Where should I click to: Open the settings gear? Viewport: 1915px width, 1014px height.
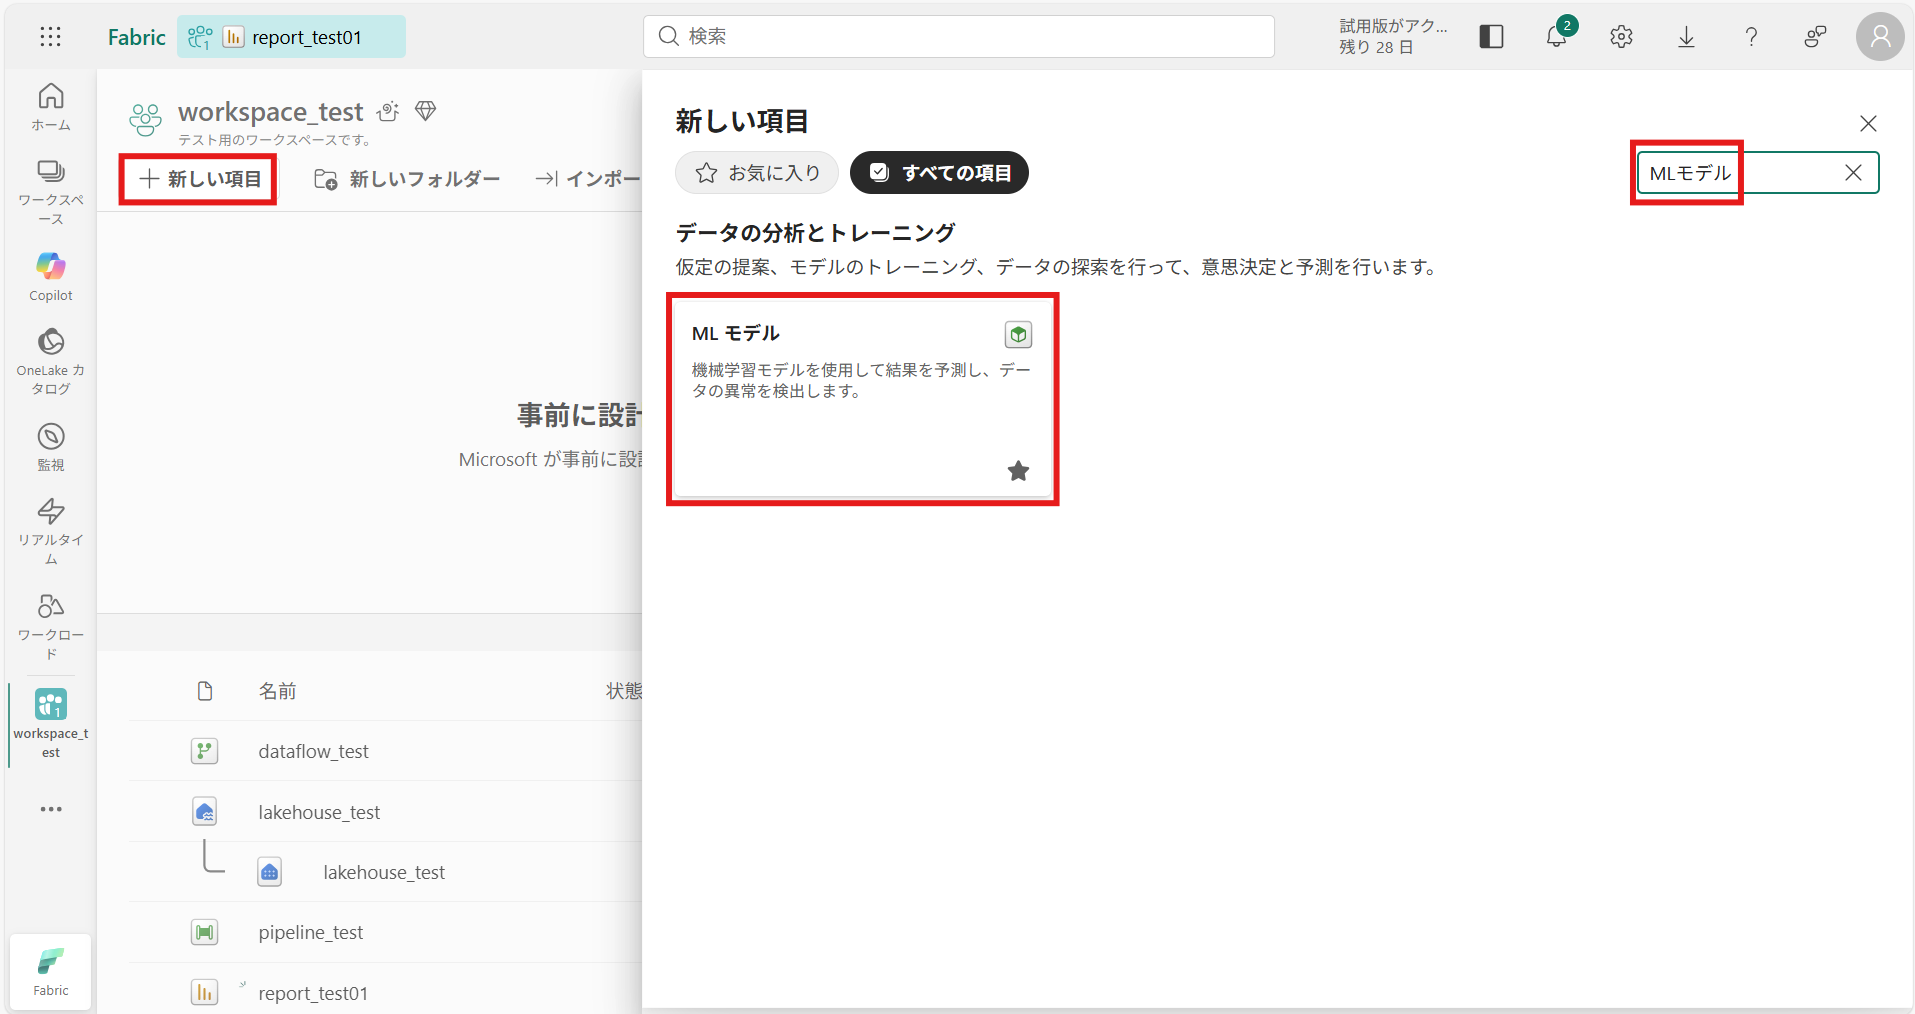click(1621, 37)
